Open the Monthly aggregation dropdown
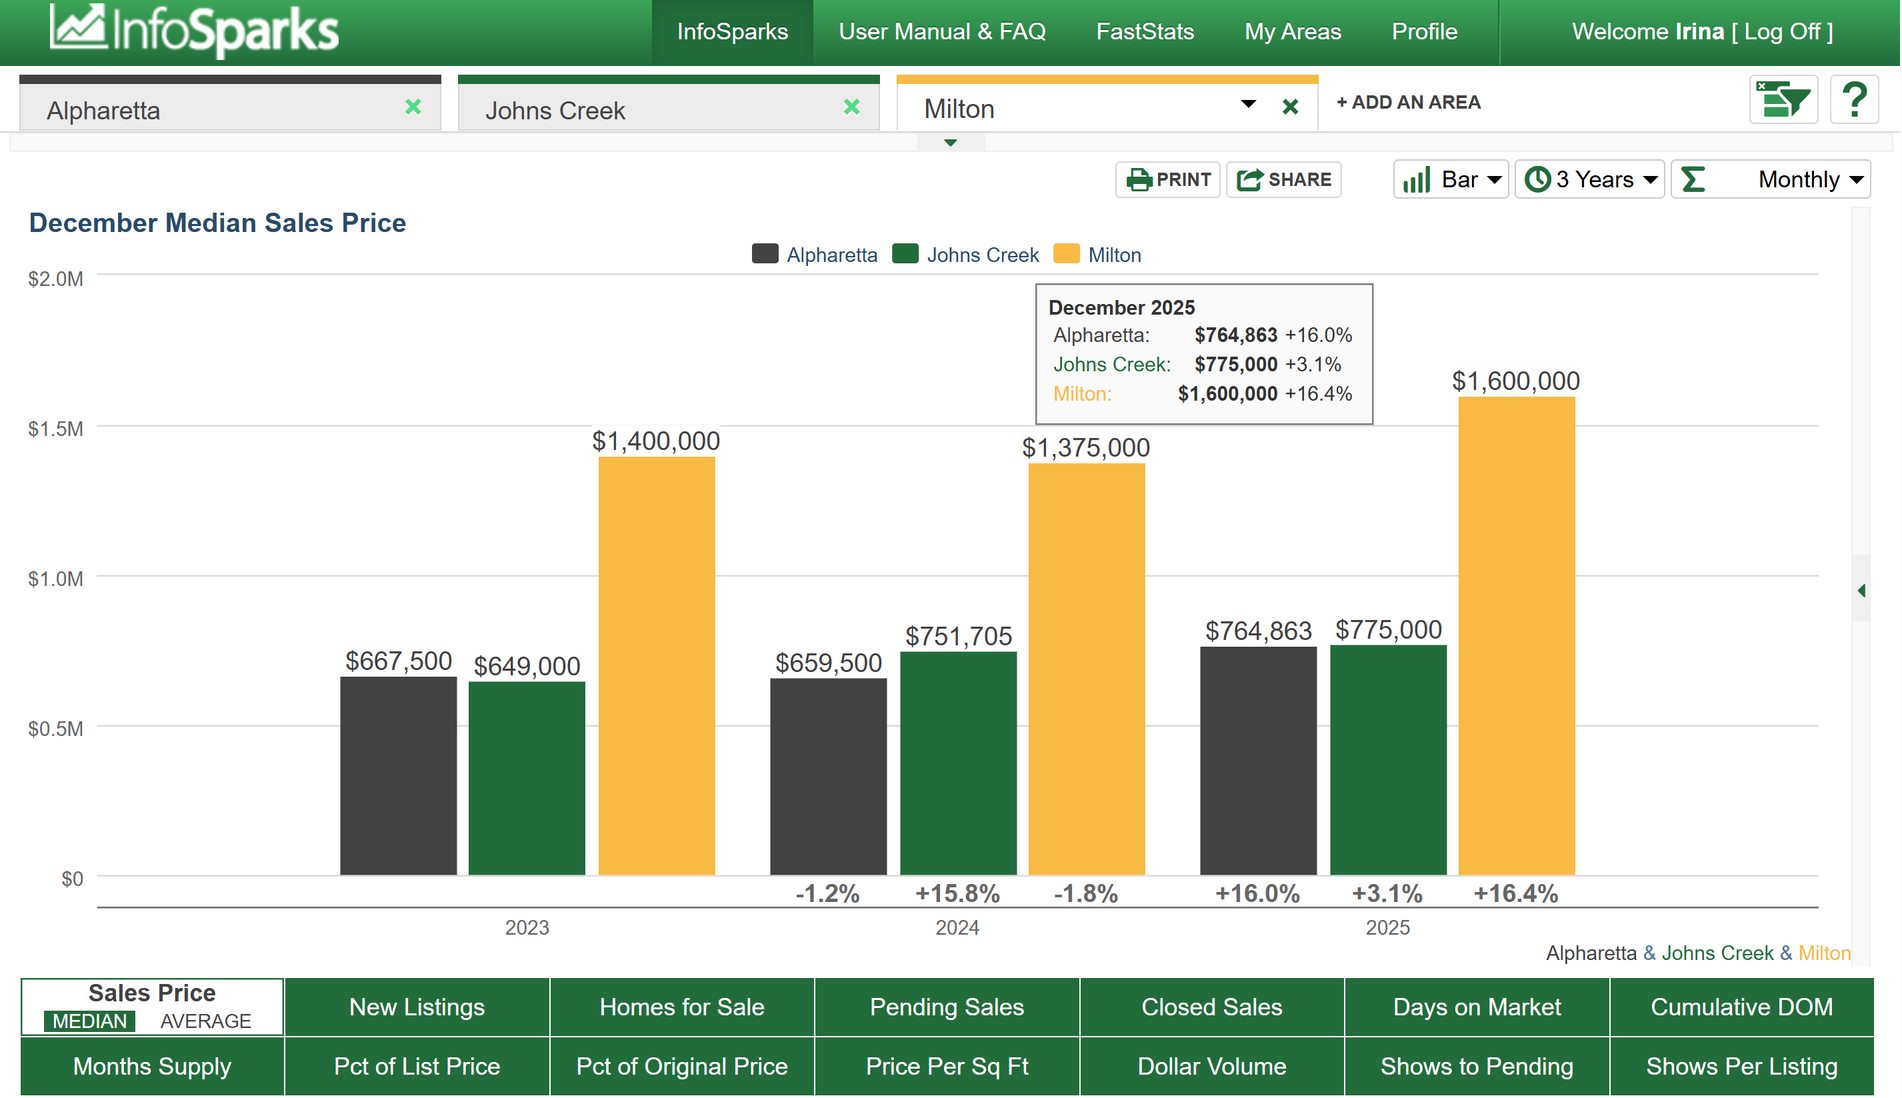 pos(1771,180)
